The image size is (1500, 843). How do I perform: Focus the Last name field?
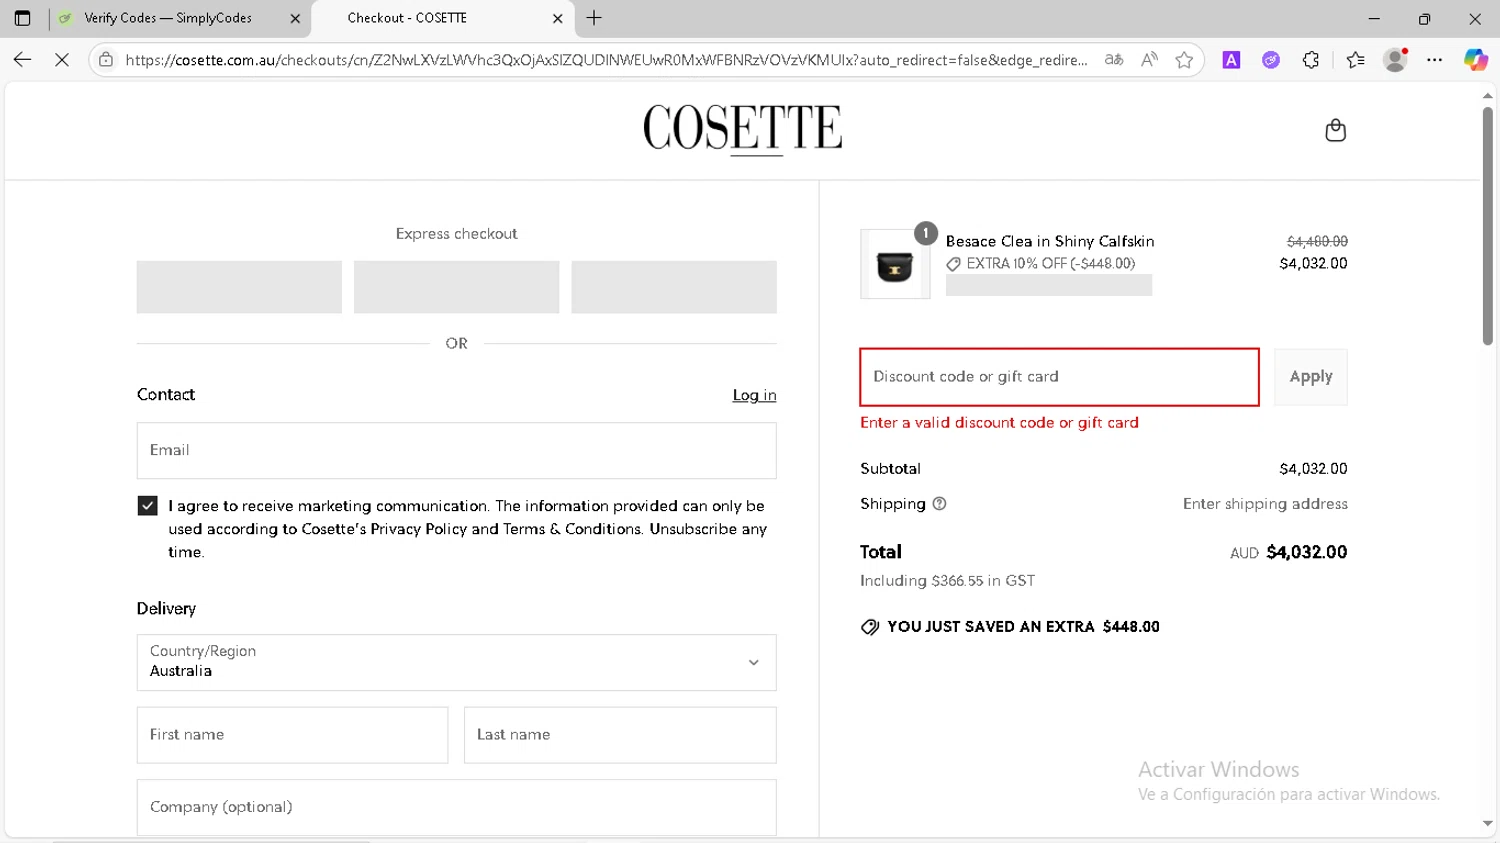click(x=620, y=735)
